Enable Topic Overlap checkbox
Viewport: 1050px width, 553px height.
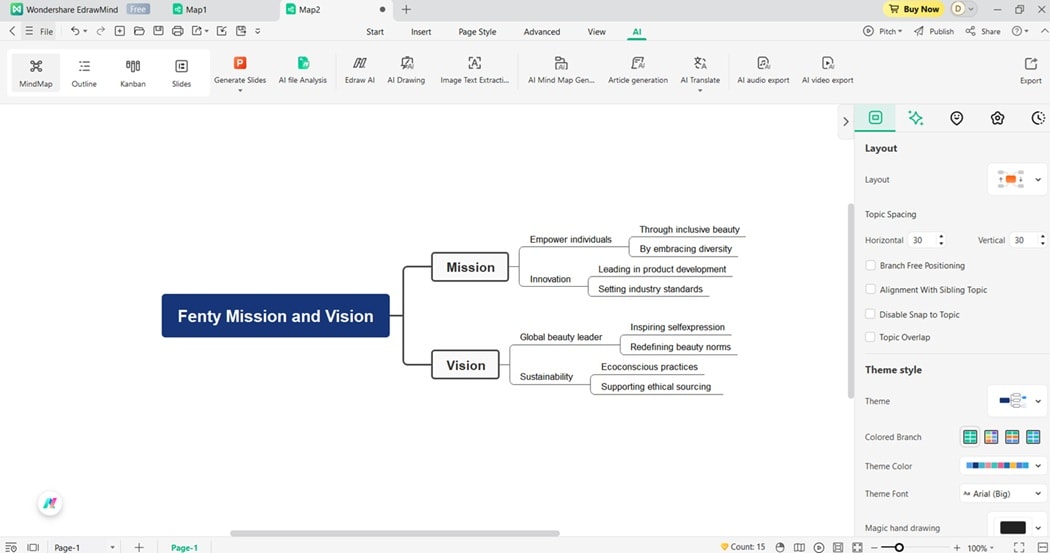click(x=871, y=337)
